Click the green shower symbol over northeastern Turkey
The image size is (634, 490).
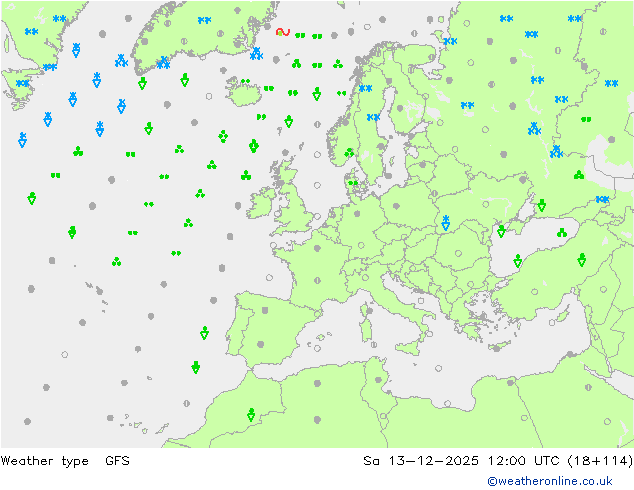point(582,260)
